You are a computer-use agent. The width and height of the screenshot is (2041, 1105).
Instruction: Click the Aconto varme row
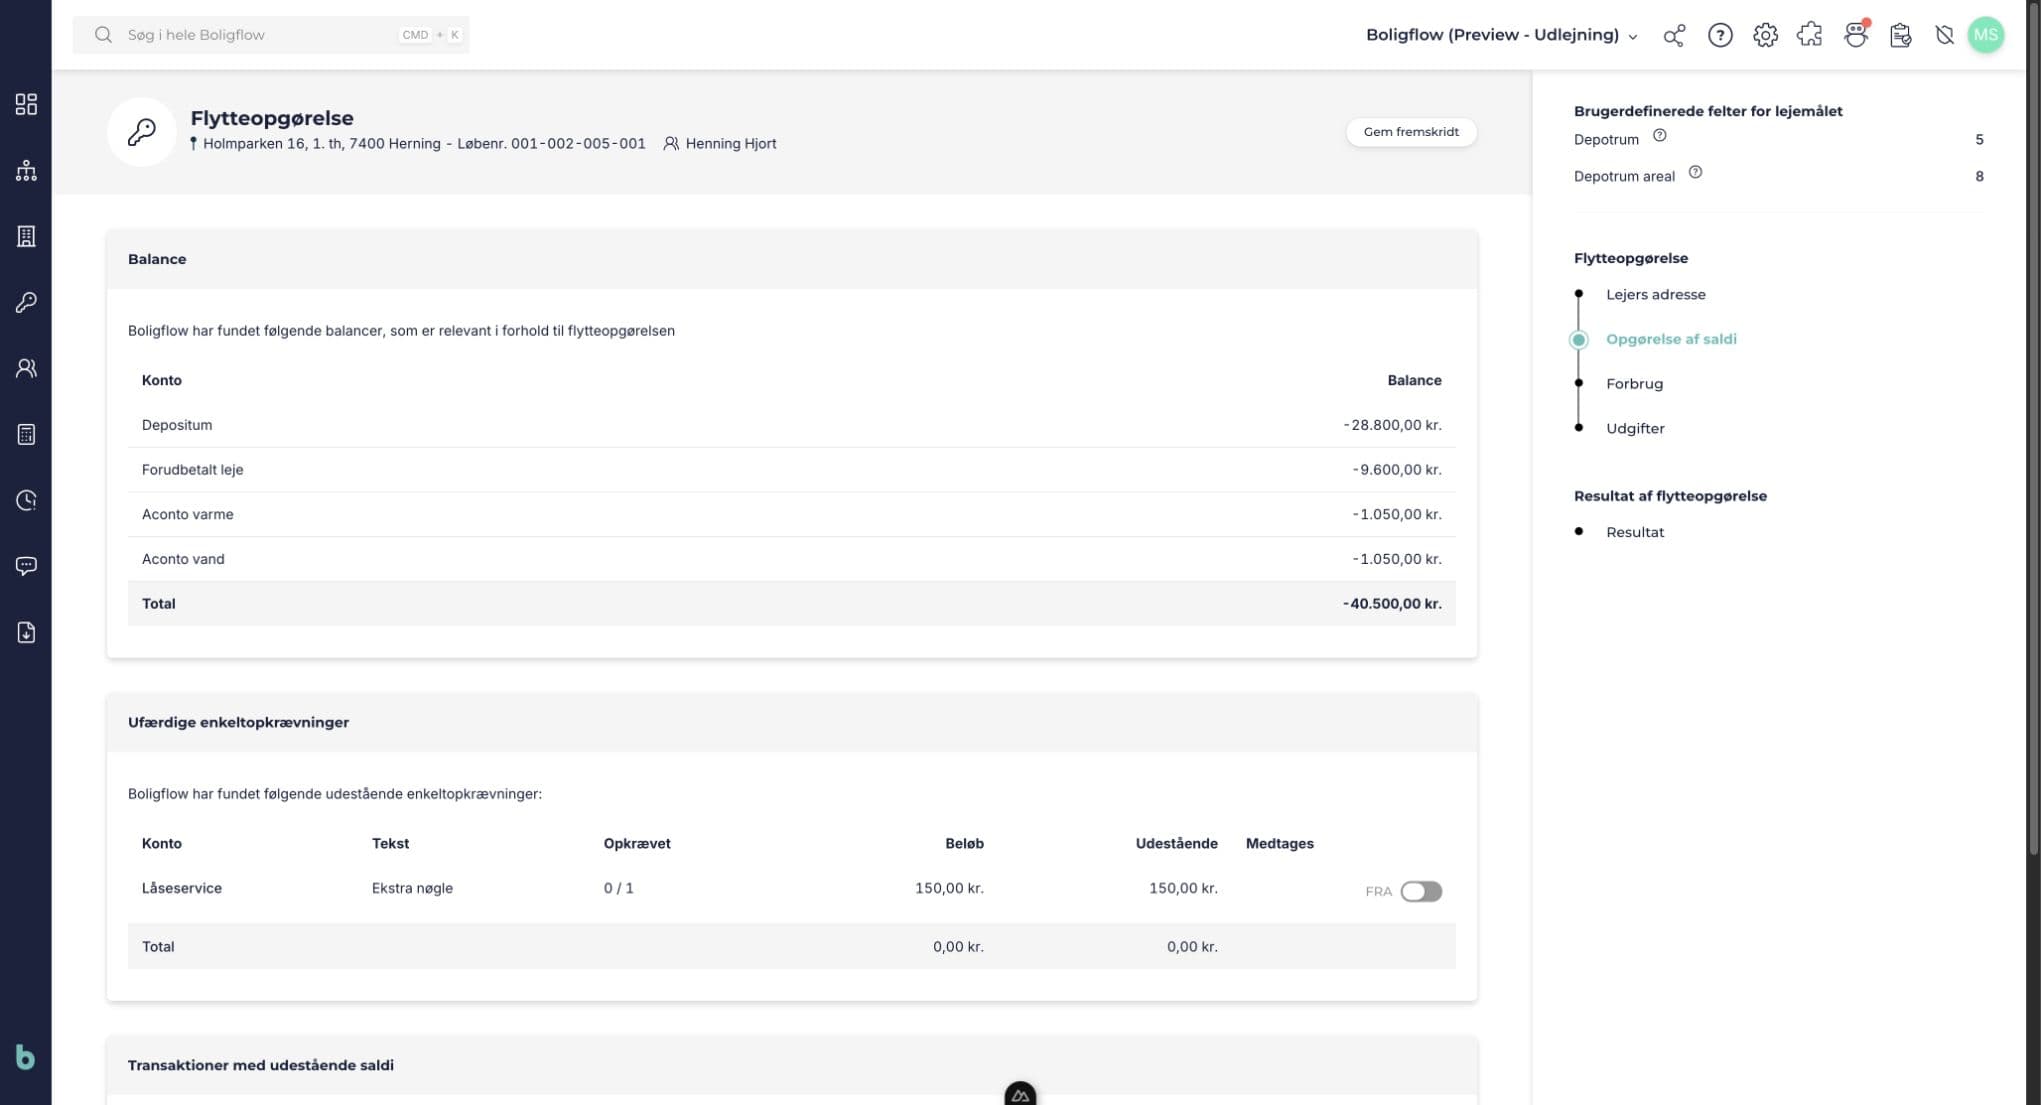pos(791,515)
